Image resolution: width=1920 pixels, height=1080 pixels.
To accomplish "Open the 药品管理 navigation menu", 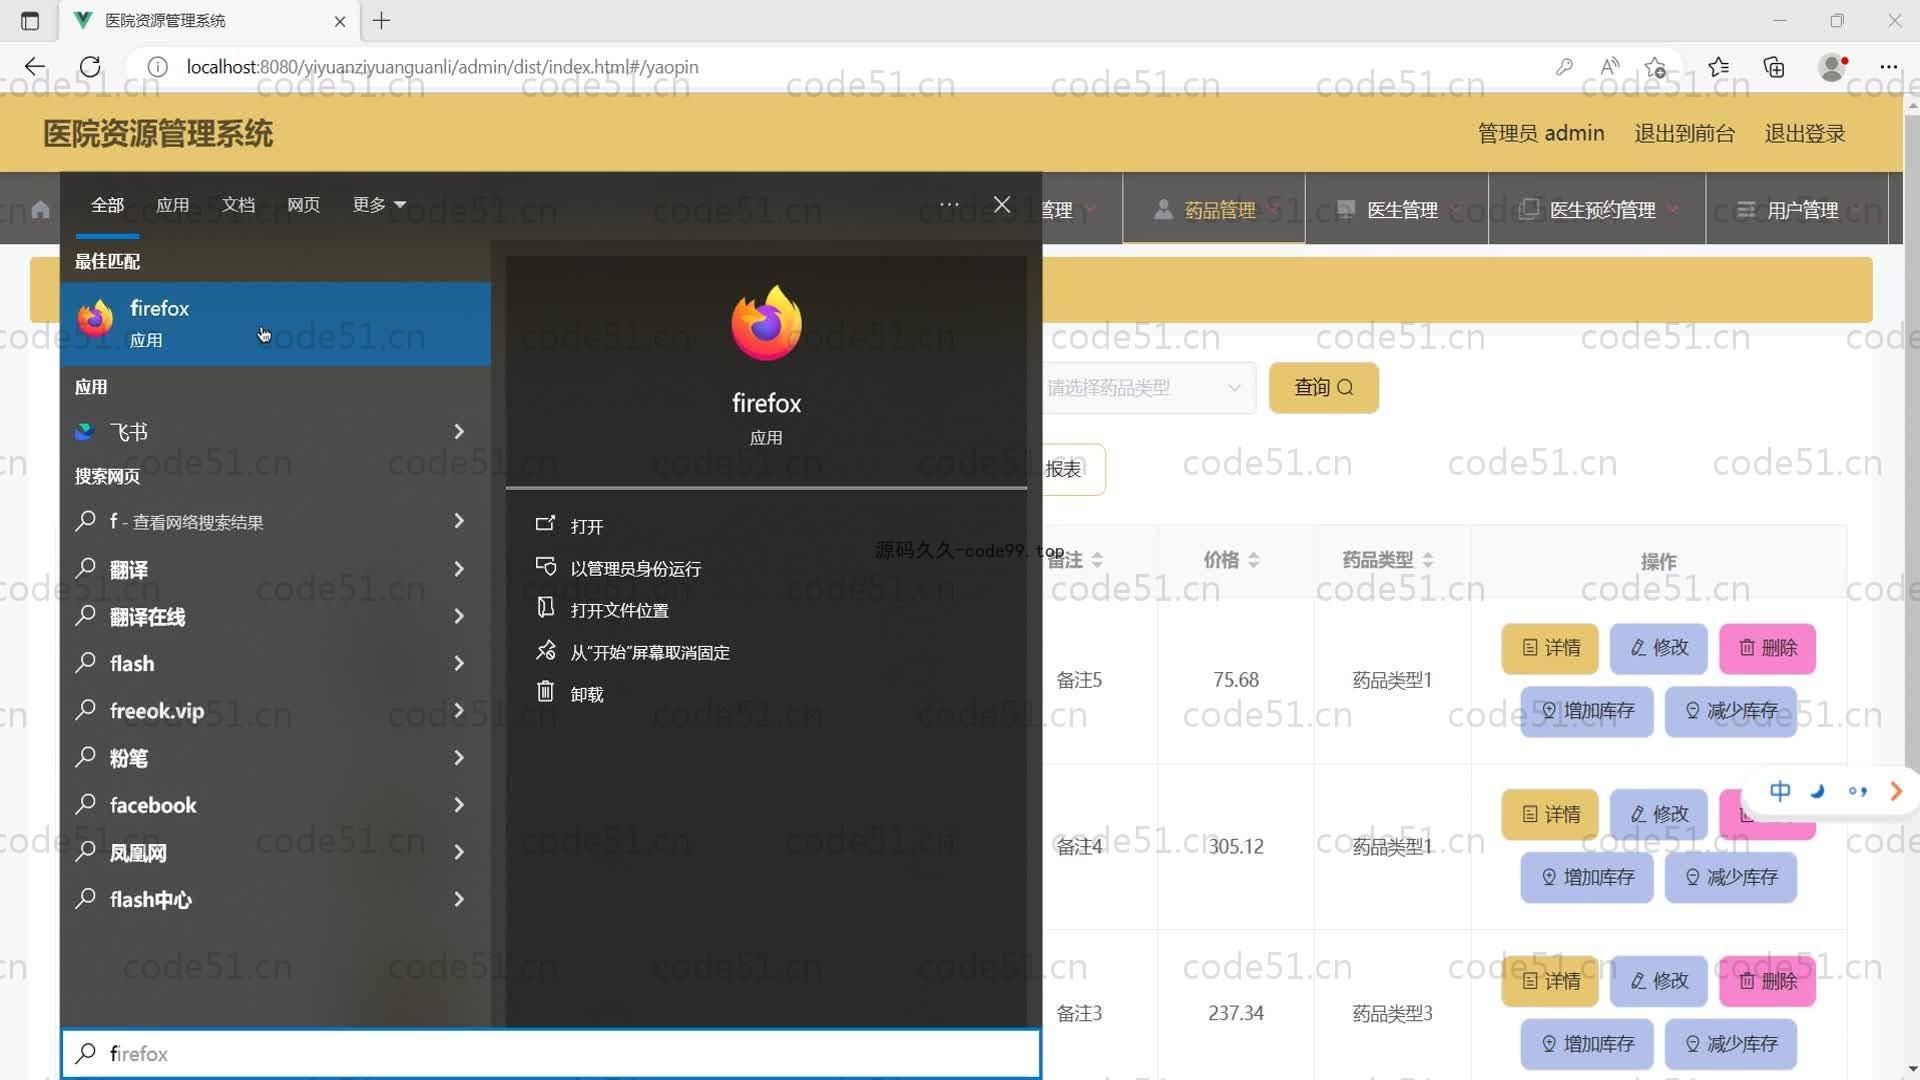I will [x=1214, y=209].
